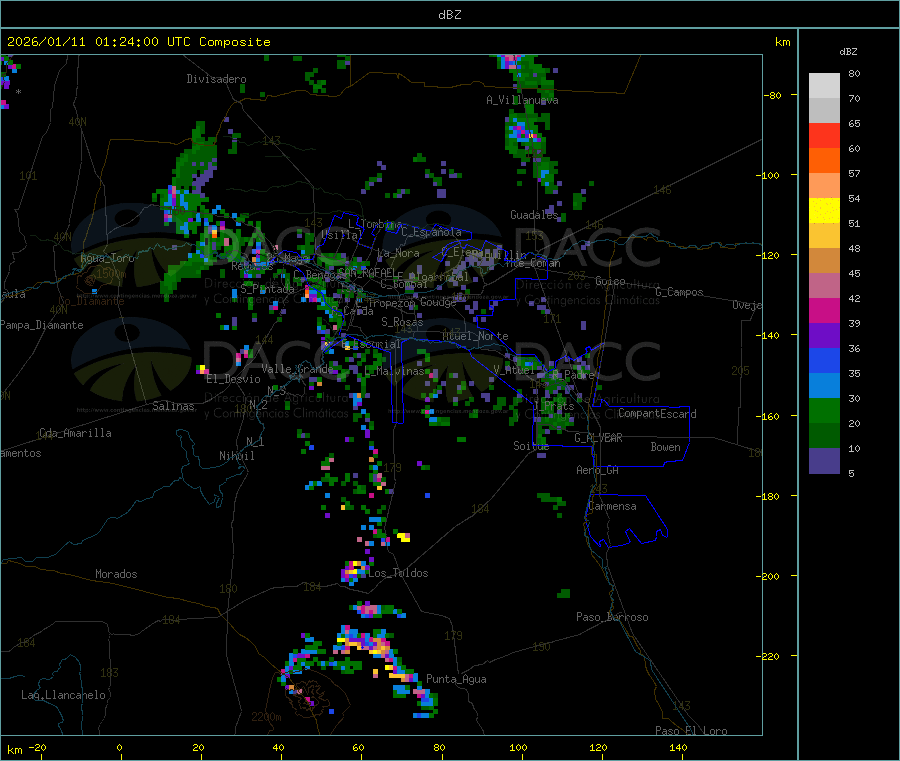Click the 'Aero_GA' map label
This screenshot has height=761, width=900.
click(598, 470)
